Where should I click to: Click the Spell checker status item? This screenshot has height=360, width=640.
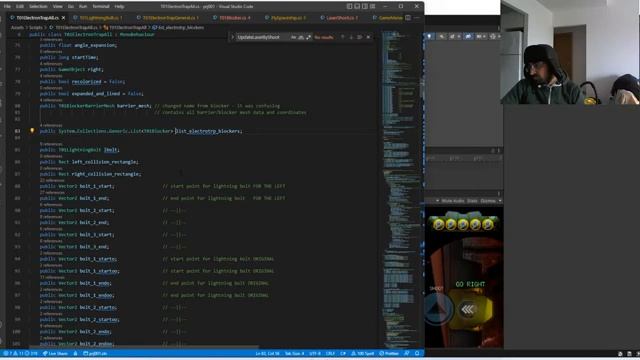click(x=362, y=353)
